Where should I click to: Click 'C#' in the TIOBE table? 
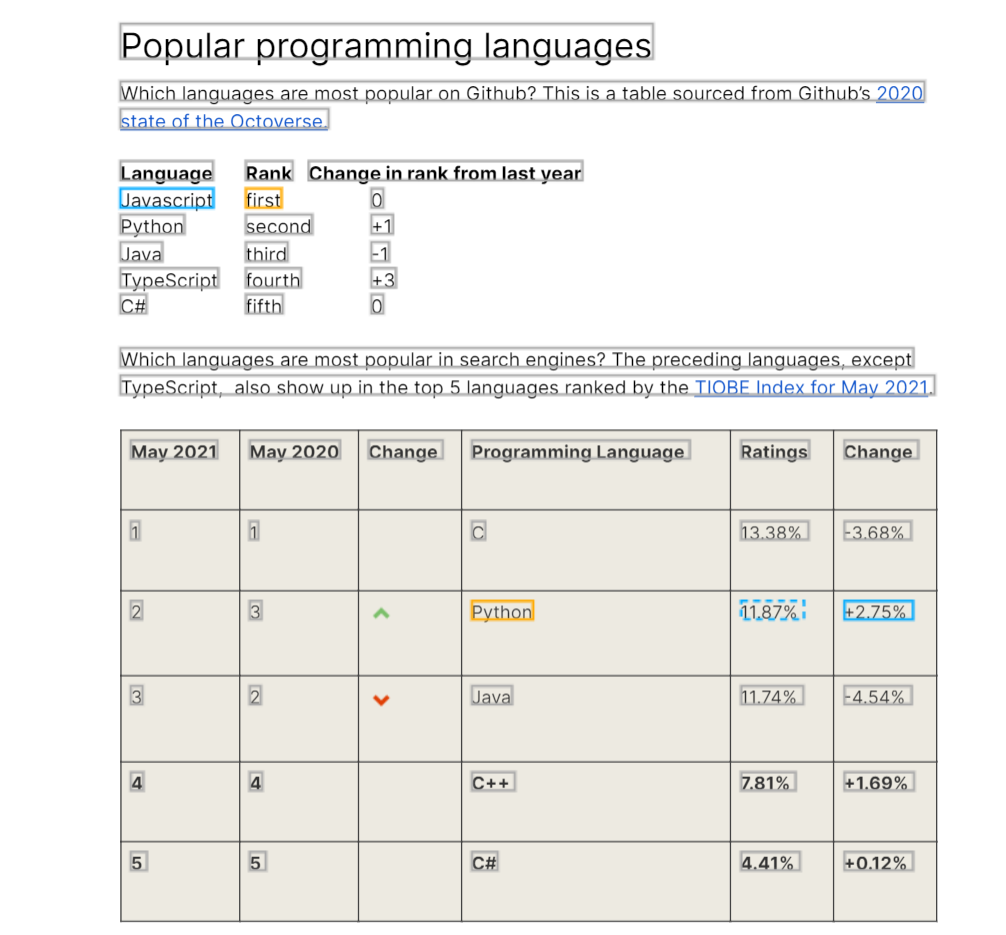(484, 862)
